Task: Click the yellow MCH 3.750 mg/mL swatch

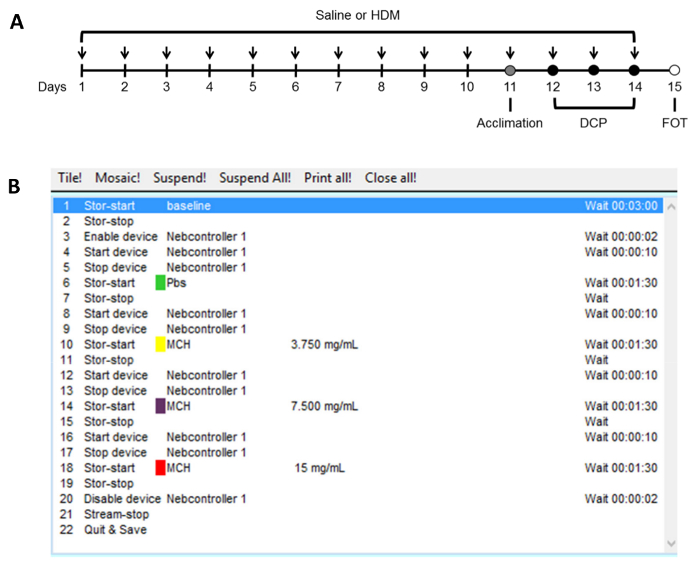Action: pos(160,344)
